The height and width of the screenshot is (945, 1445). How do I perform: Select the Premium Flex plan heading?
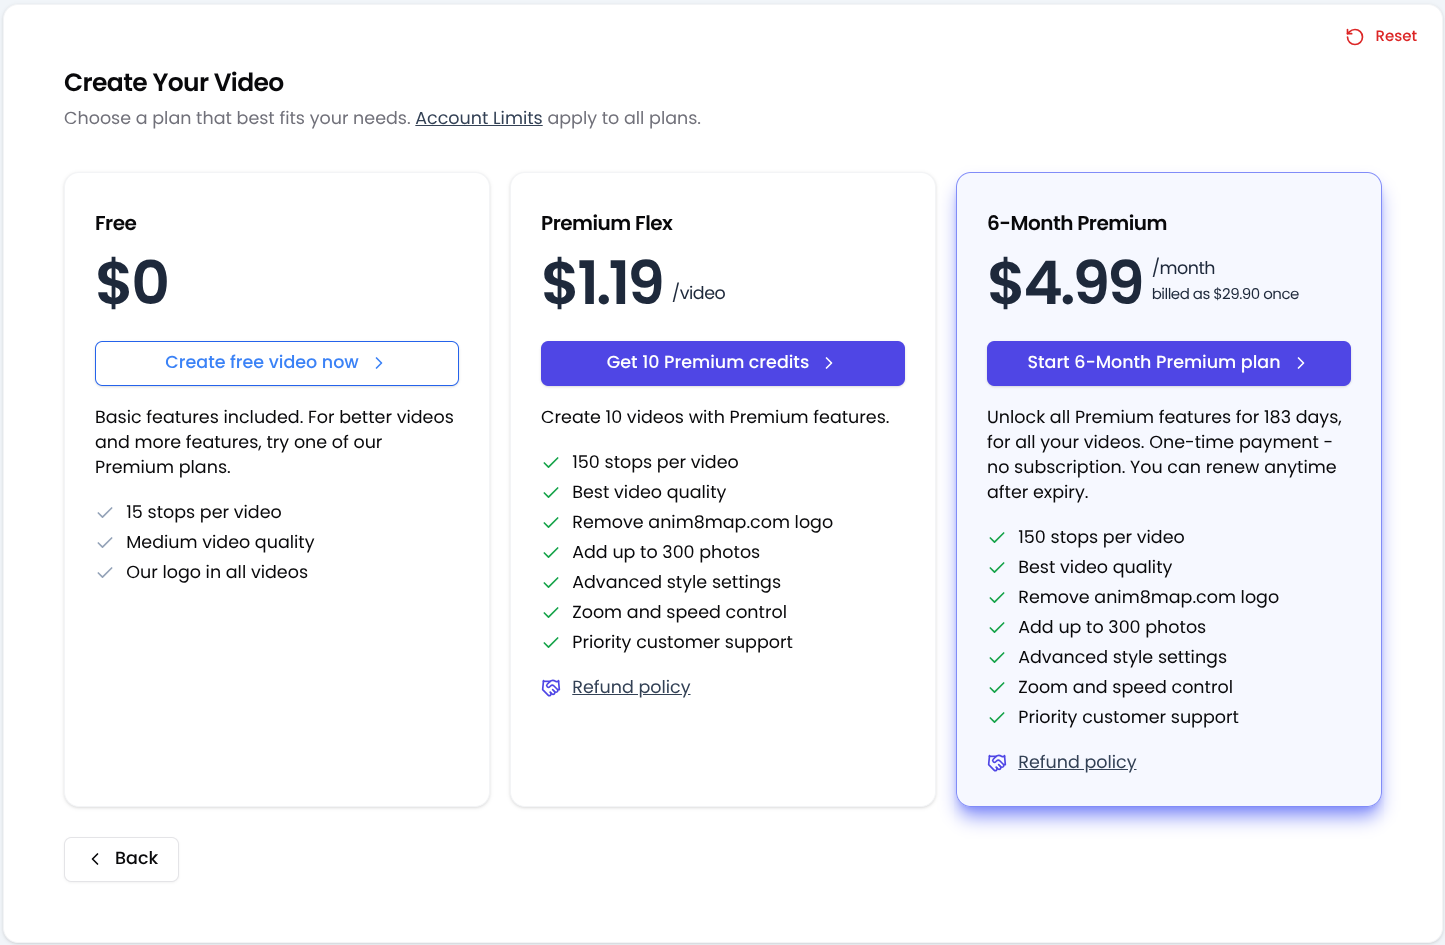[x=606, y=223]
